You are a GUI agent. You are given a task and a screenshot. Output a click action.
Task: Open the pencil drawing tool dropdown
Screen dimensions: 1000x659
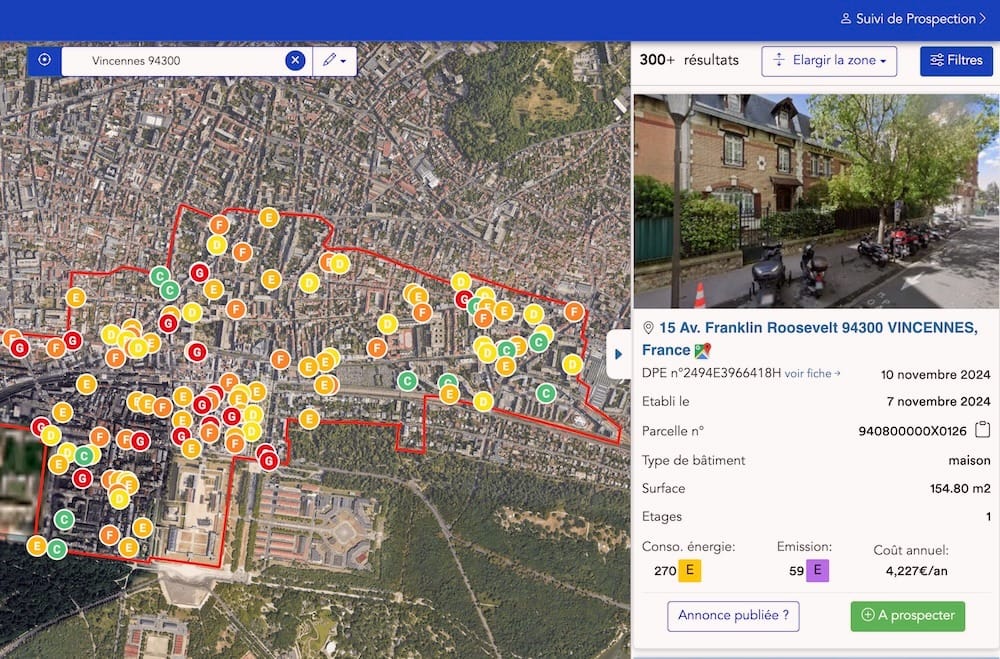334,60
